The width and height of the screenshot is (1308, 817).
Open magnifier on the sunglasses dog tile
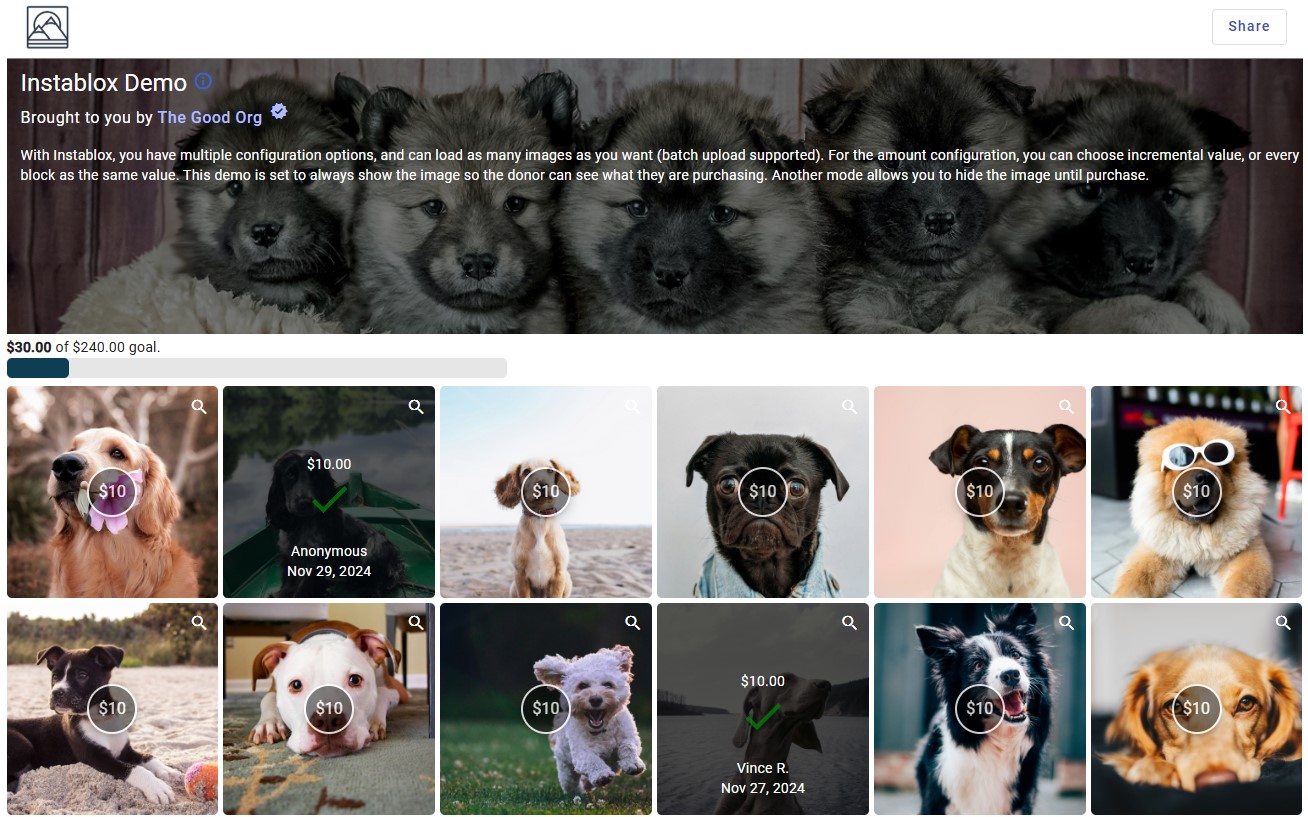click(x=1283, y=407)
